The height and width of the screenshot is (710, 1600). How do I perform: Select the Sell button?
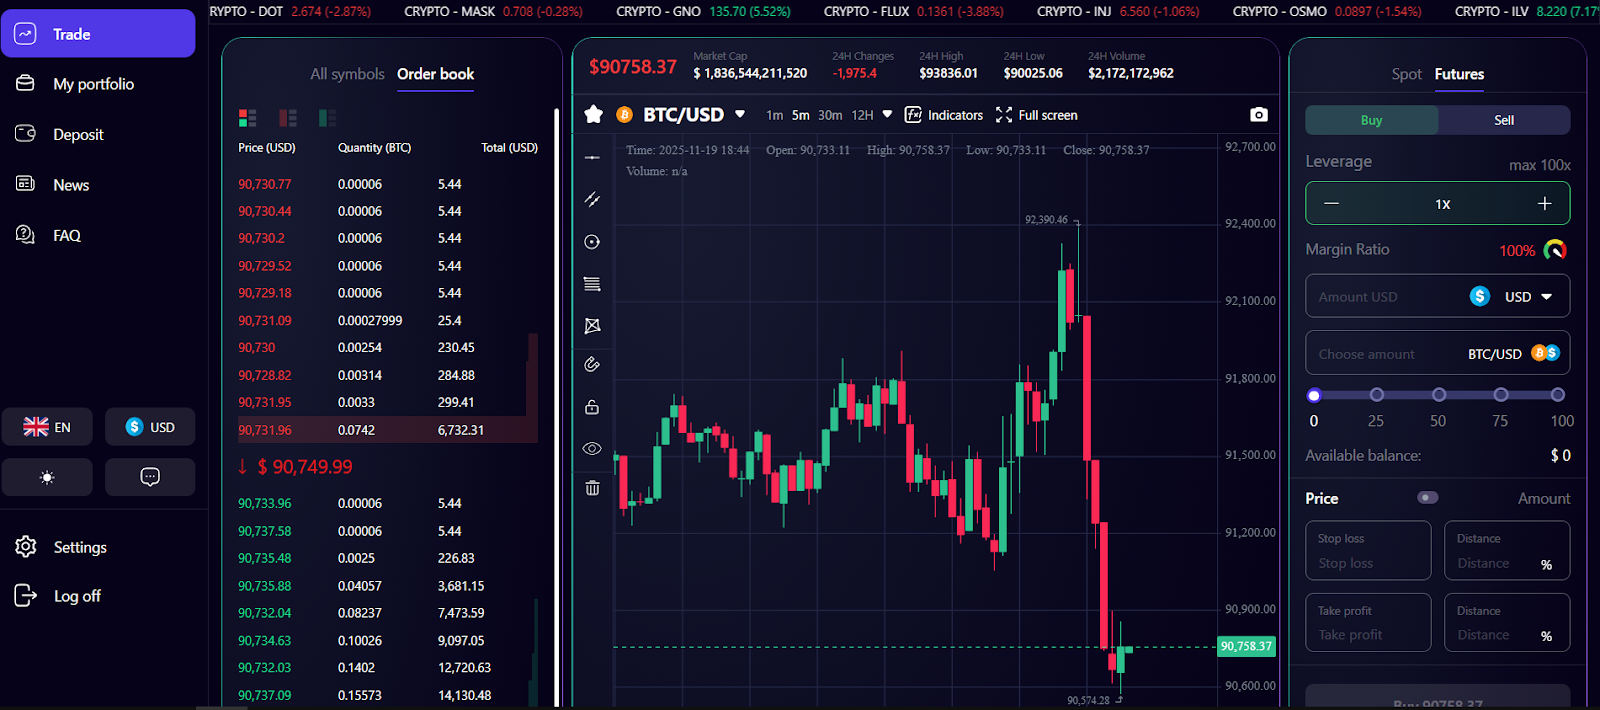click(x=1503, y=120)
